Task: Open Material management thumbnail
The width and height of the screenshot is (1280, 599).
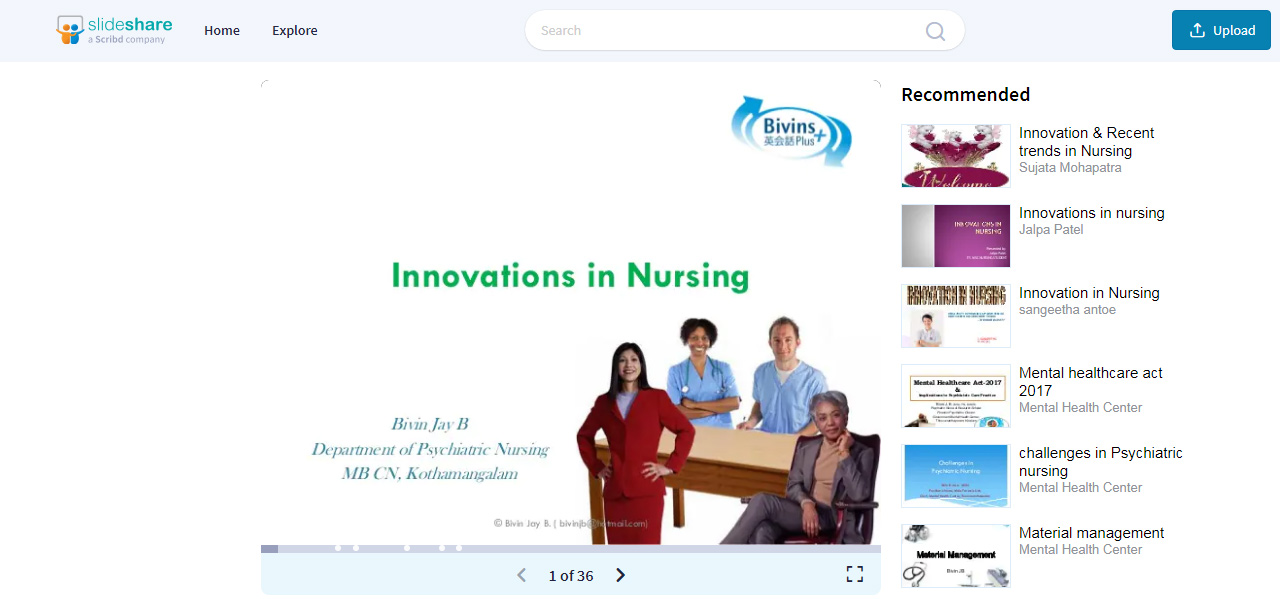Action: click(x=956, y=556)
